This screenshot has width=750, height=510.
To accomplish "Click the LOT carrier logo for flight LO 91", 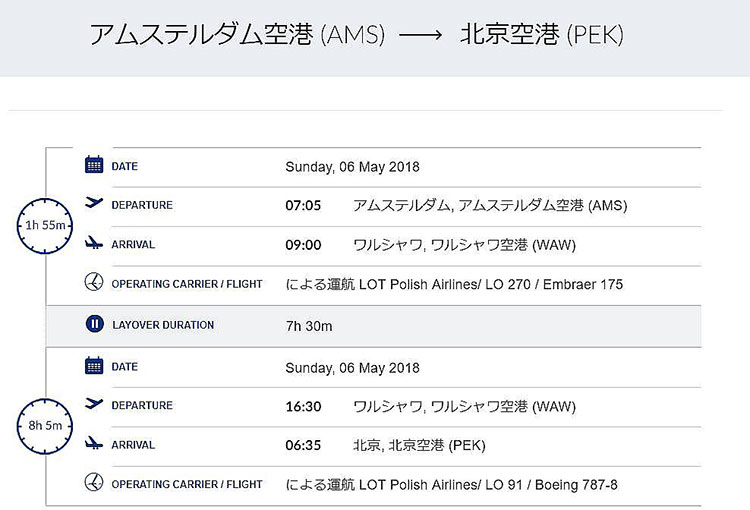I will coord(94,482).
